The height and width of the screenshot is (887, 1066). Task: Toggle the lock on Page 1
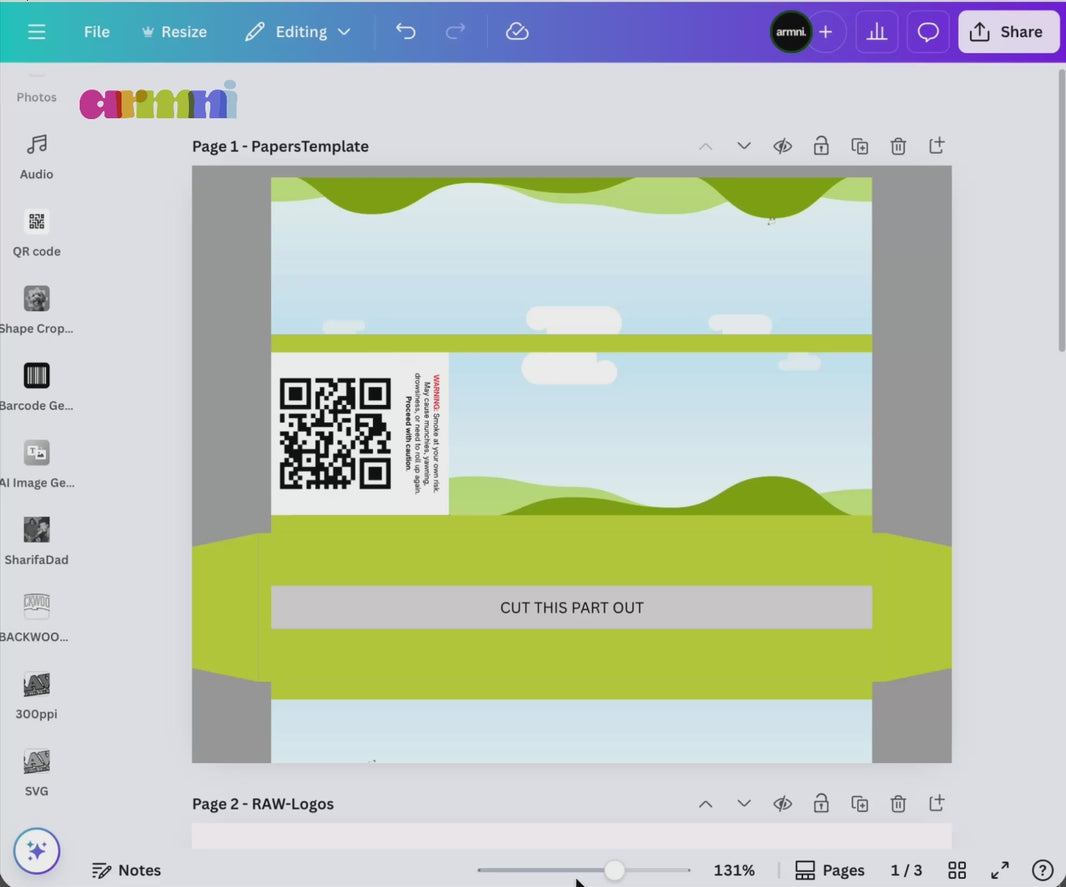tap(821, 146)
